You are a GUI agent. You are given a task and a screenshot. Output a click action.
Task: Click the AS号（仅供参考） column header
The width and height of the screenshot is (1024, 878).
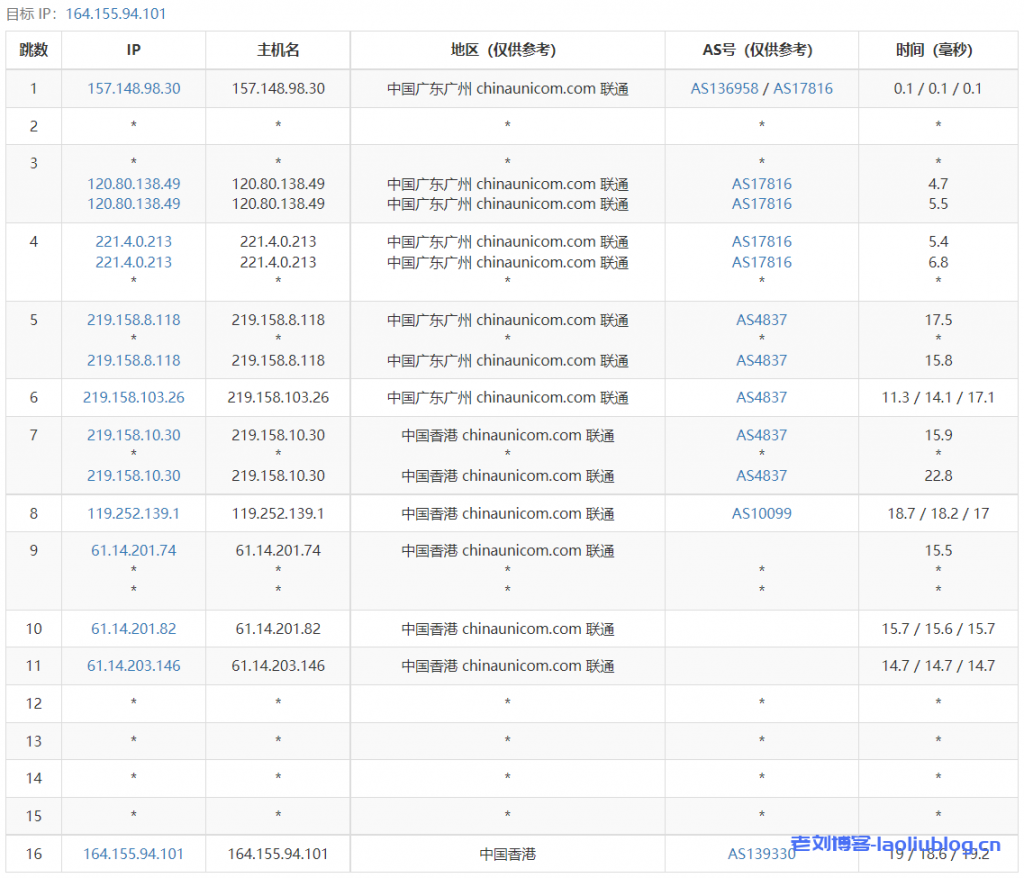(761, 50)
